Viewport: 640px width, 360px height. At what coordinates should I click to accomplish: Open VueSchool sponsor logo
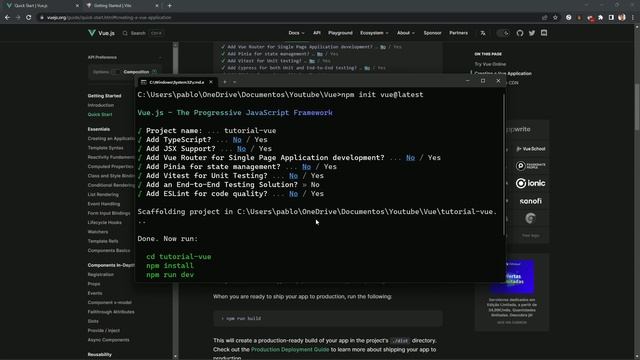click(531, 149)
